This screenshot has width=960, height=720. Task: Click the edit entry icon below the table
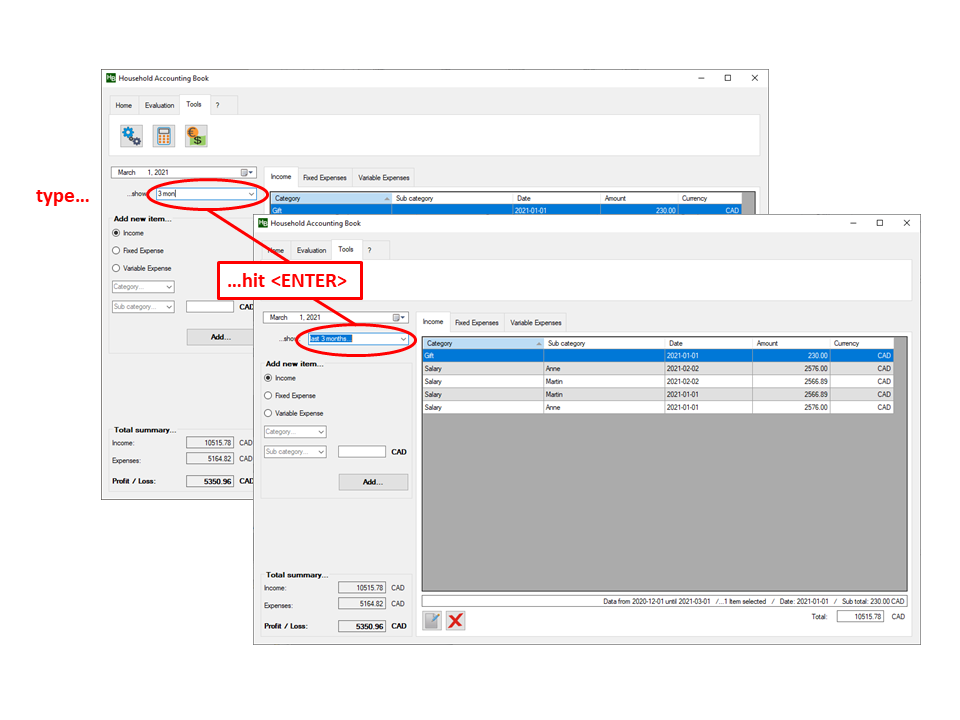432,621
